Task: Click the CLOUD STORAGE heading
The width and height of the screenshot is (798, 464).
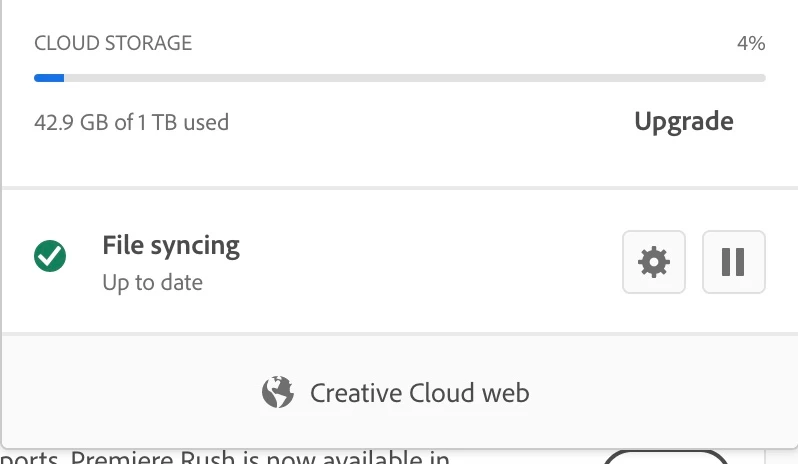Action: [x=113, y=43]
